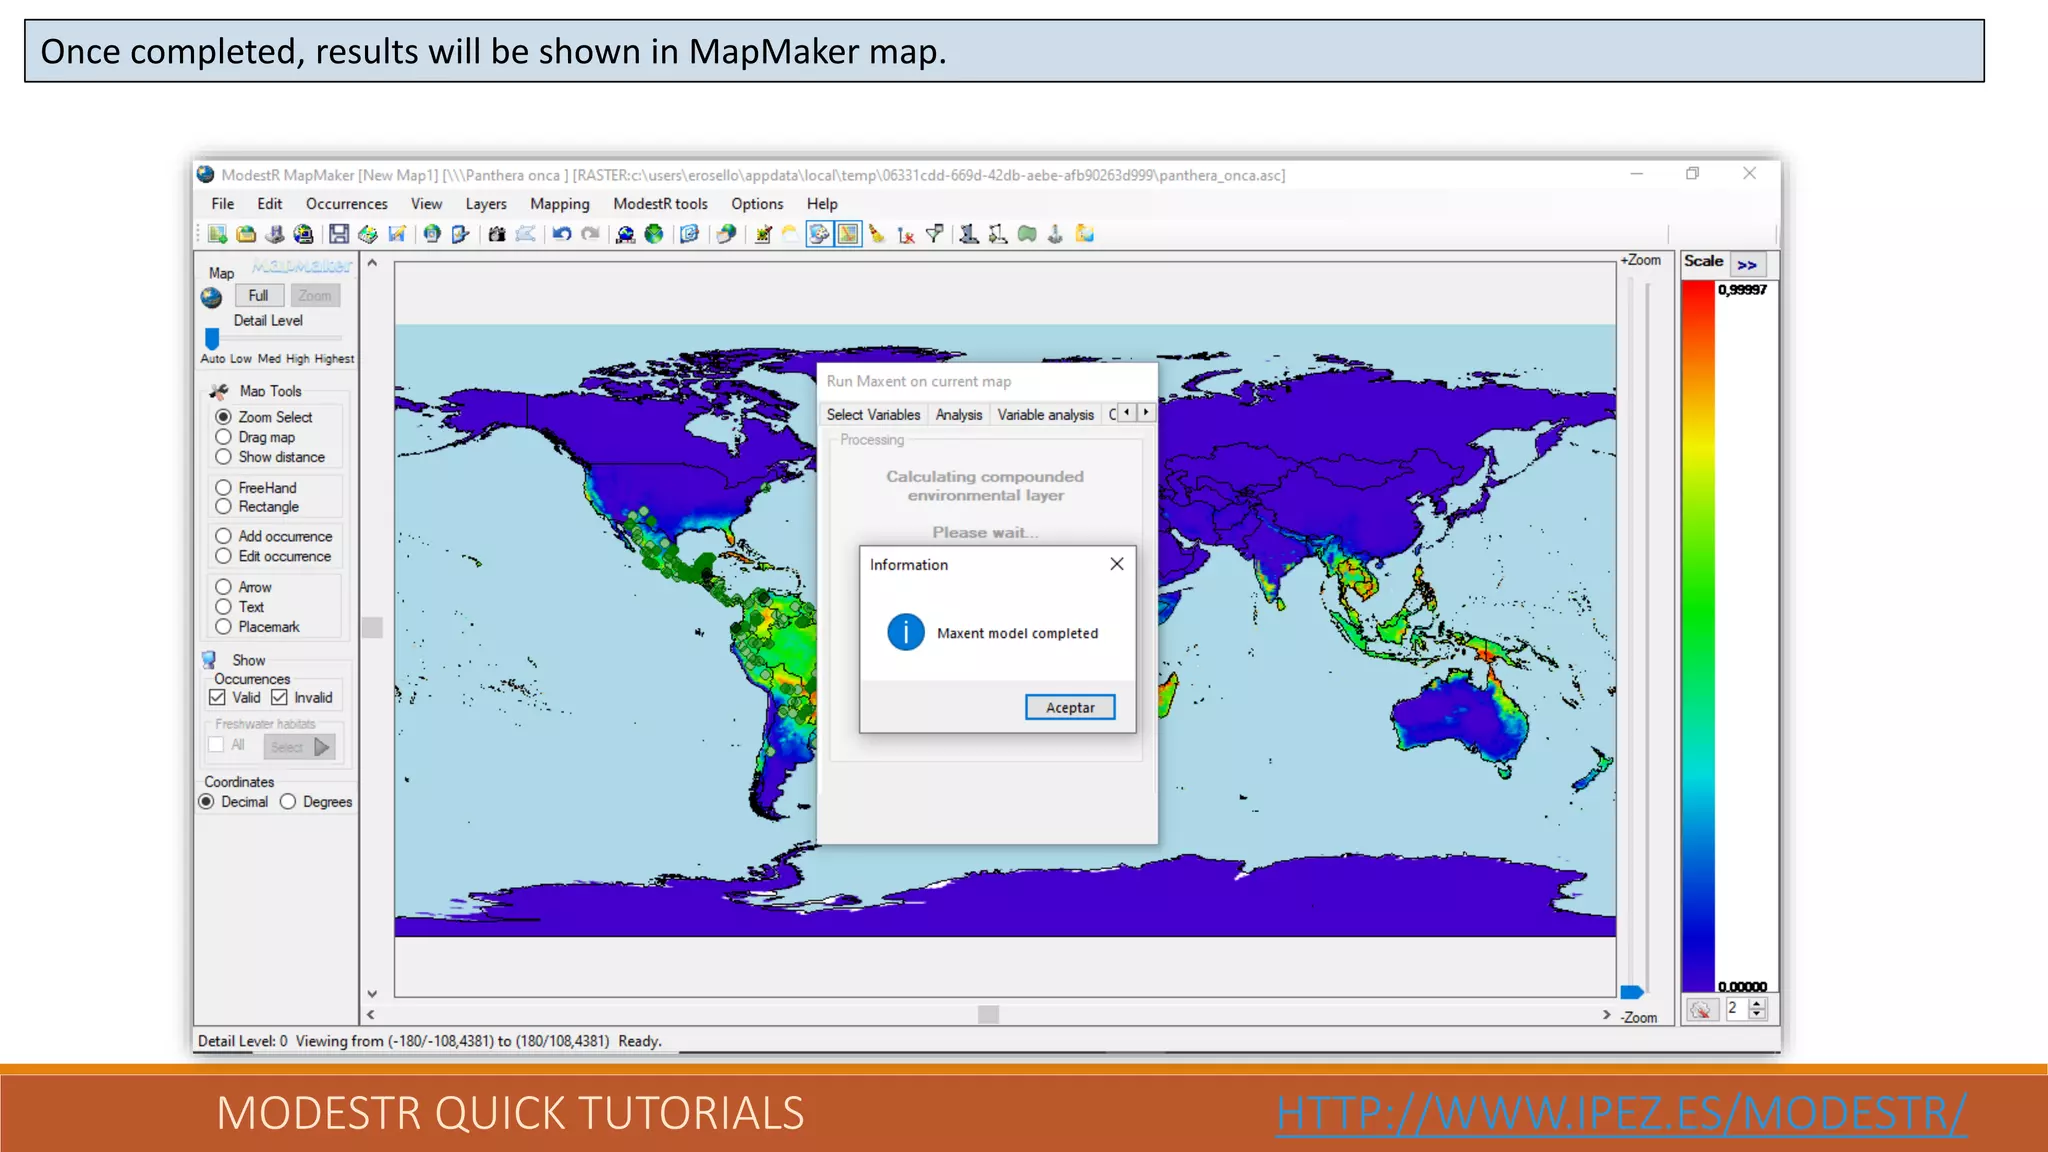Click the left arrow of the map horizontal scrollbar

(371, 1015)
